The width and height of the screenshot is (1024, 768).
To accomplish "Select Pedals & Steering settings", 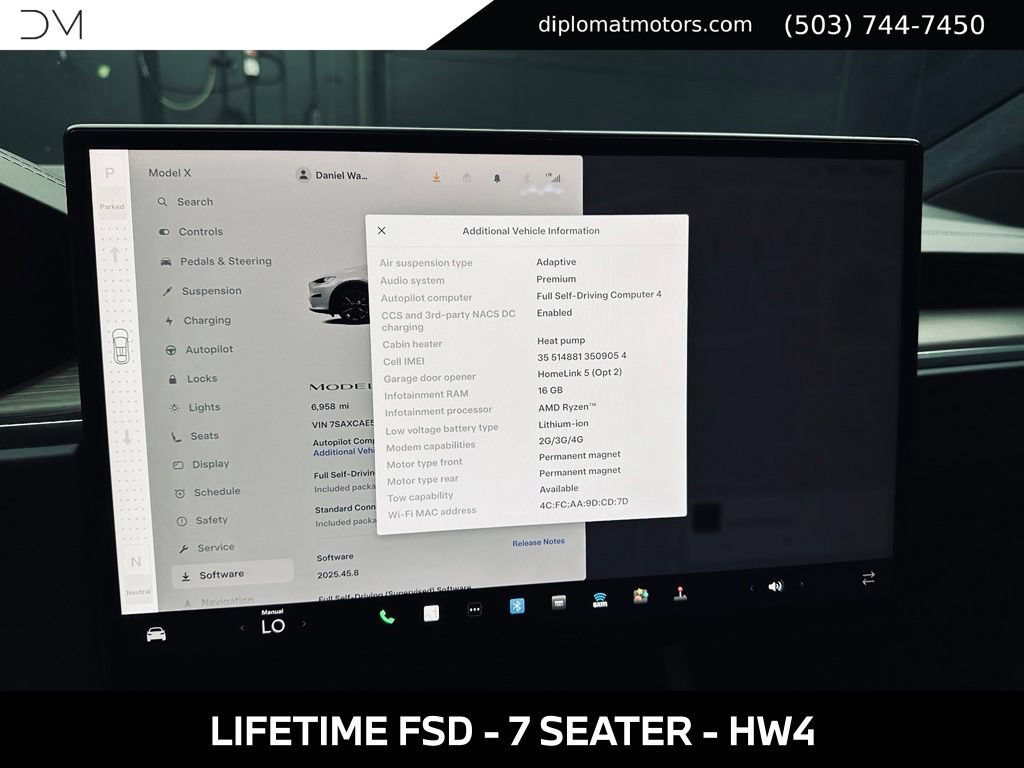I will 216,261.
